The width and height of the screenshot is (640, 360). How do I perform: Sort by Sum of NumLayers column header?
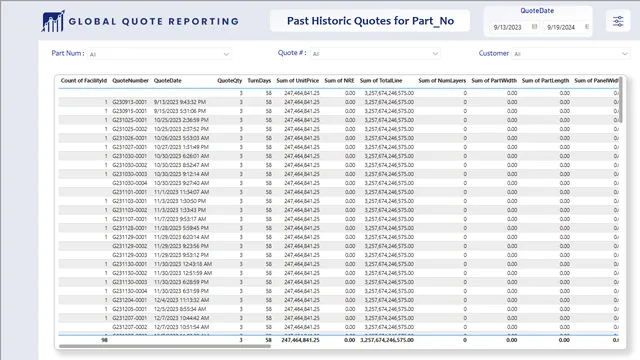click(x=442, y=80)
